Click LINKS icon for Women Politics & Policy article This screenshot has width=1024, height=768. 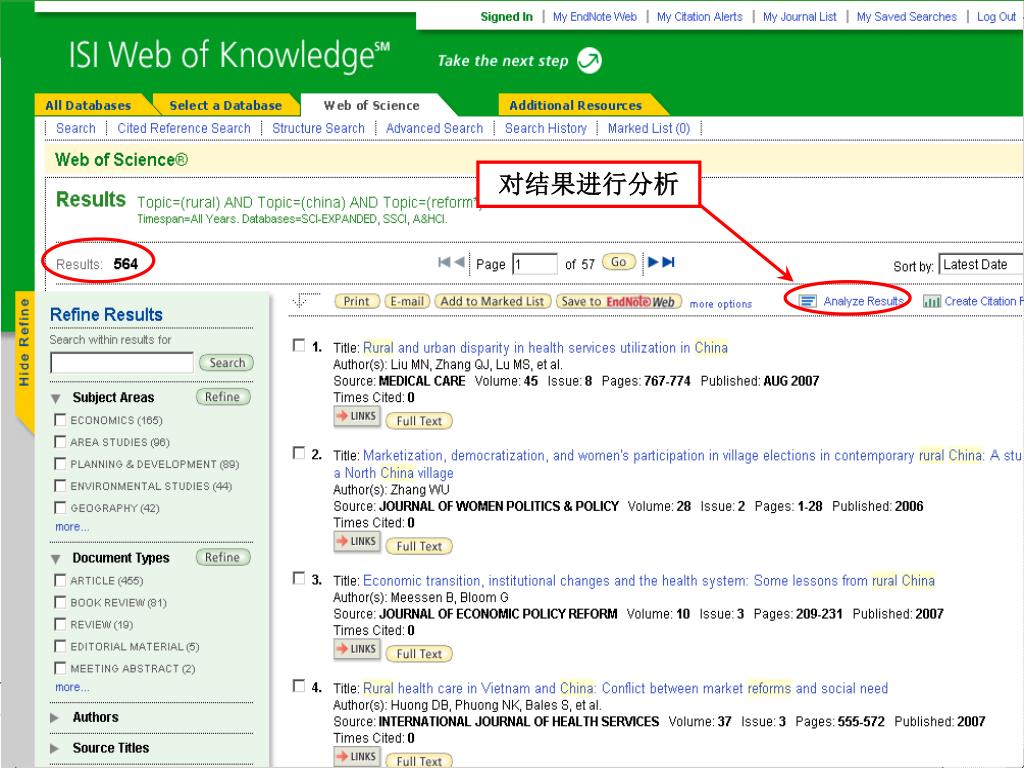click(x=357, y=541)
